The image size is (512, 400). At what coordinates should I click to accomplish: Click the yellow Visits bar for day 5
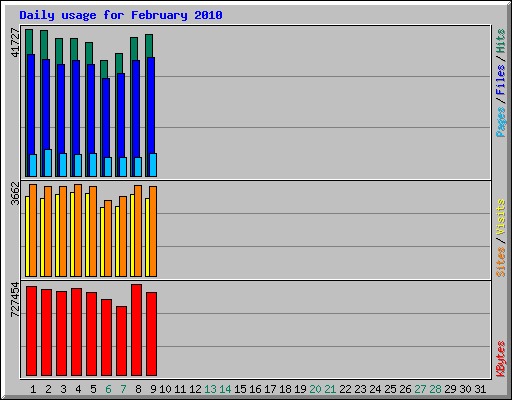(x=87, y=235)
